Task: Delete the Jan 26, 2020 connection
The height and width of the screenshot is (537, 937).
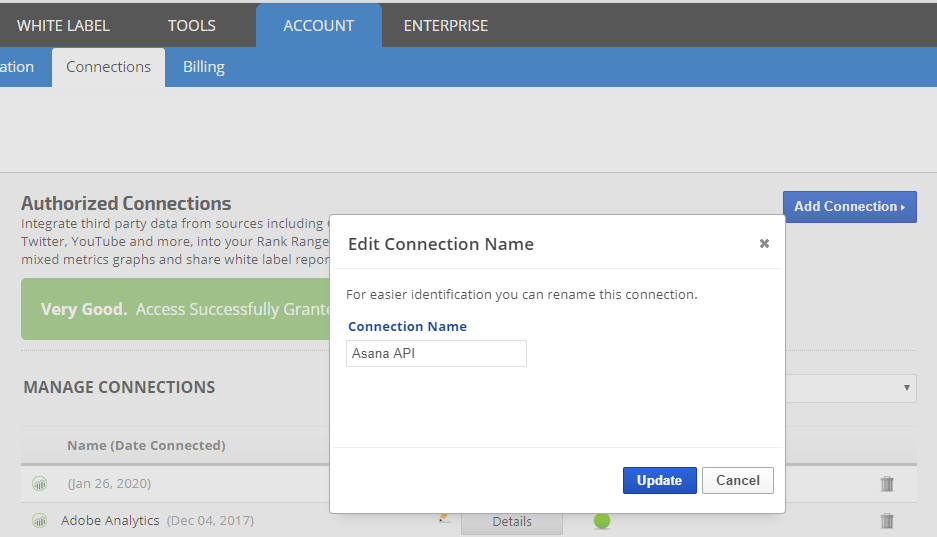Action: pos(887,484)
